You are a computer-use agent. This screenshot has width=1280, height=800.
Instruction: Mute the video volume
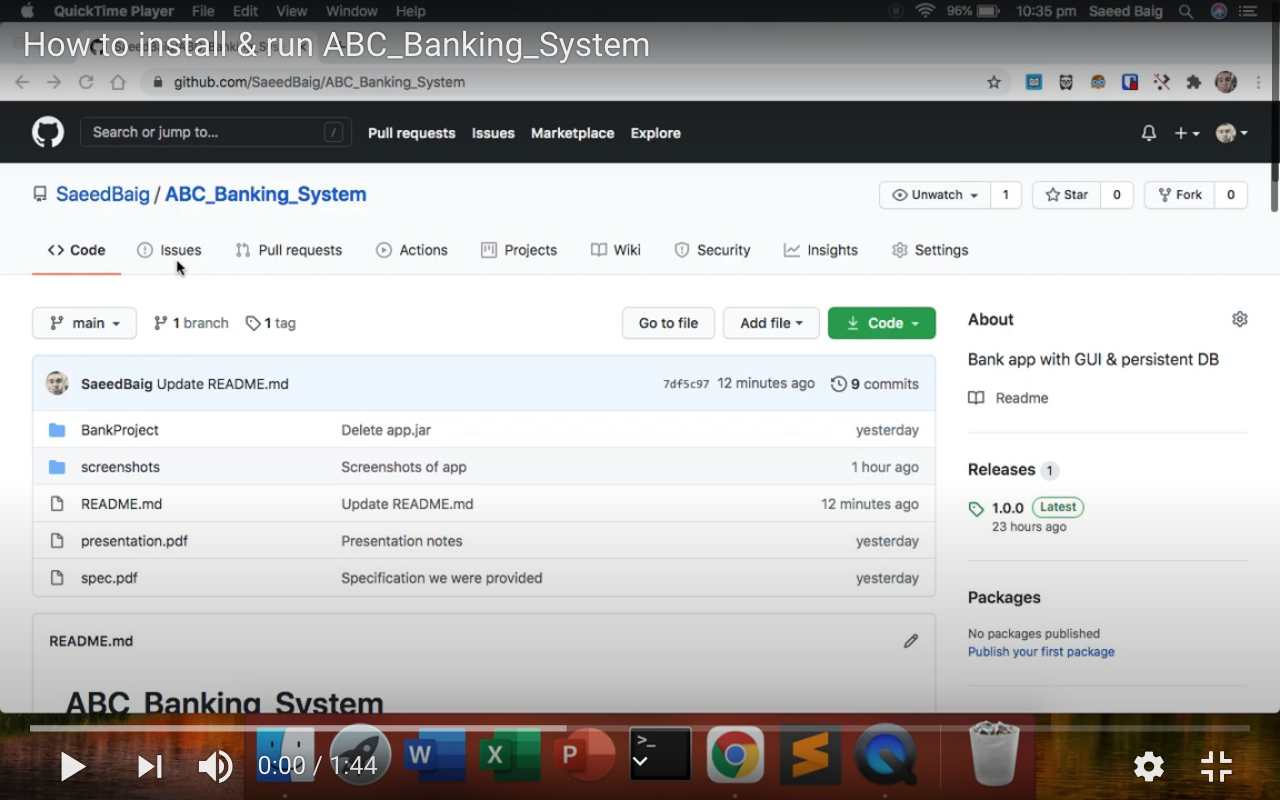click(215, 767)
